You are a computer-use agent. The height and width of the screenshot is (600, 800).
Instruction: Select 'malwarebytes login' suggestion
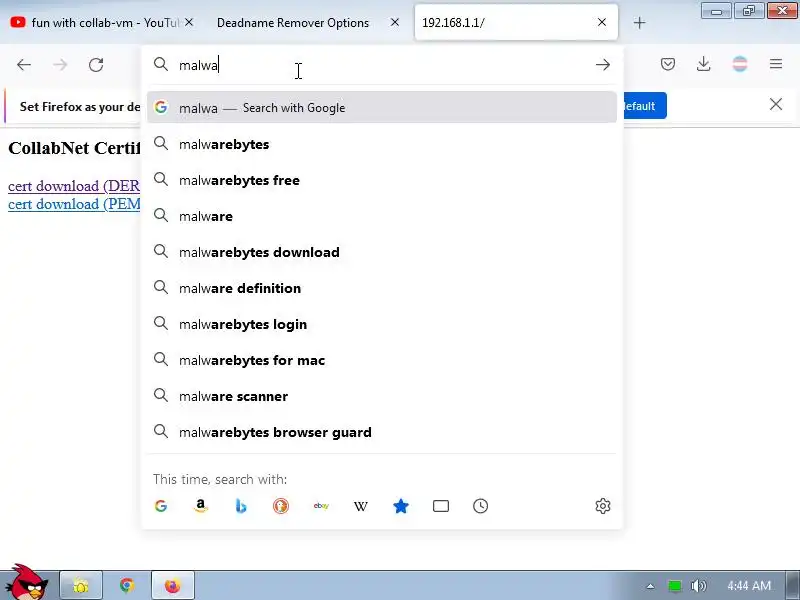(382, 324)
